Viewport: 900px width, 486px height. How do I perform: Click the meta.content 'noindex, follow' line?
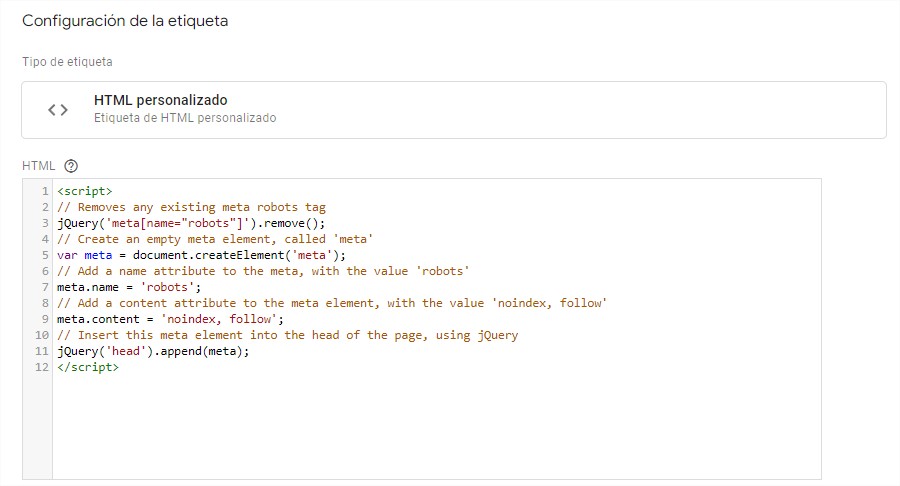(x=170, y=320)
